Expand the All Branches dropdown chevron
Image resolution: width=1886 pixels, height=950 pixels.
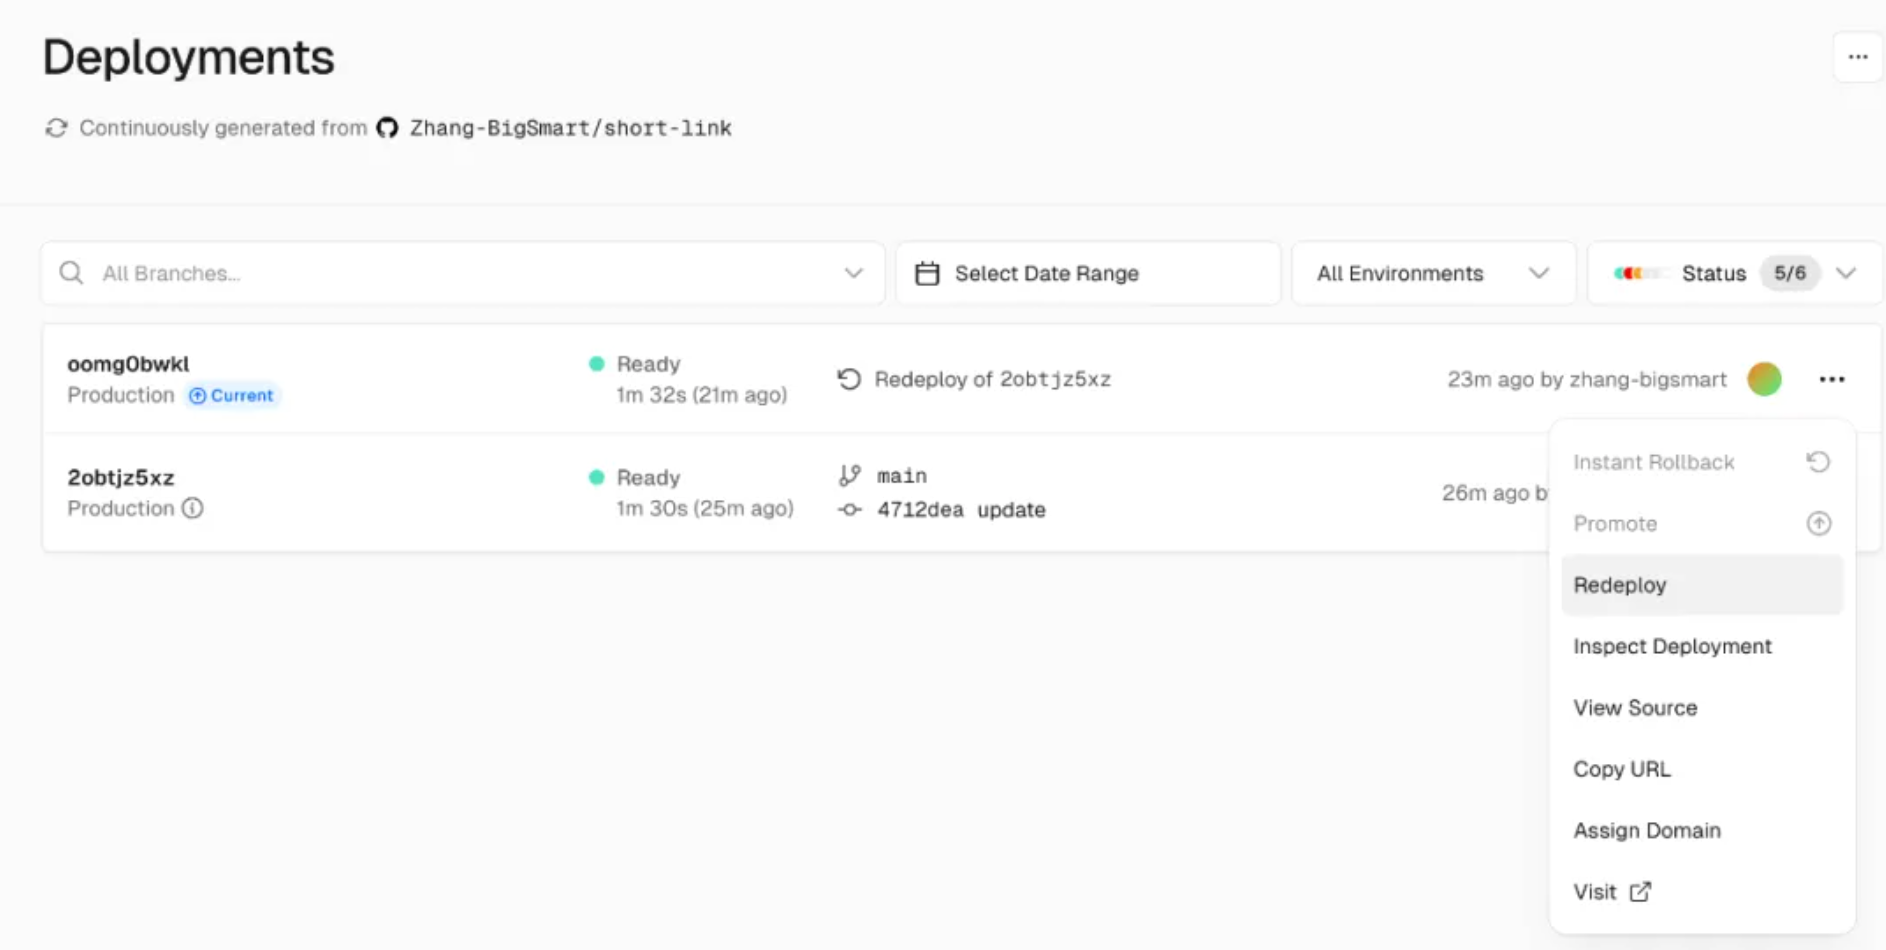click(x=853, y=273)
